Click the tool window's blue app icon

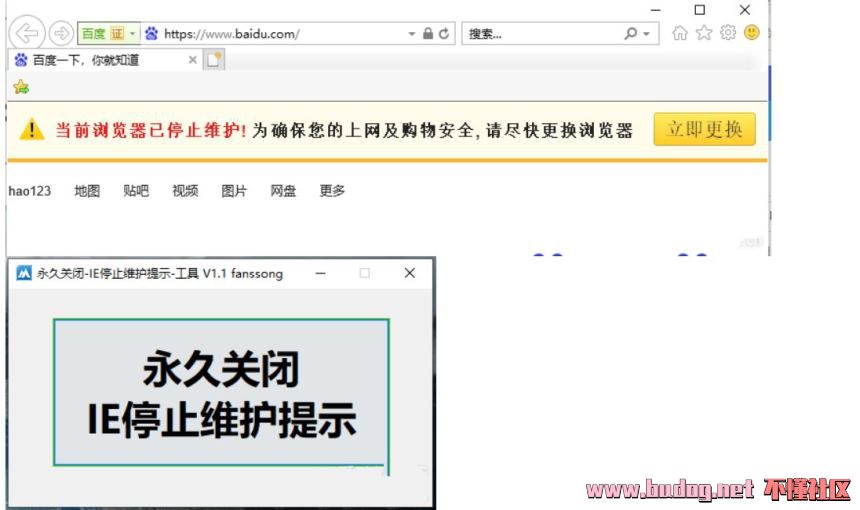pyautogui.click(x=24, y=273)
